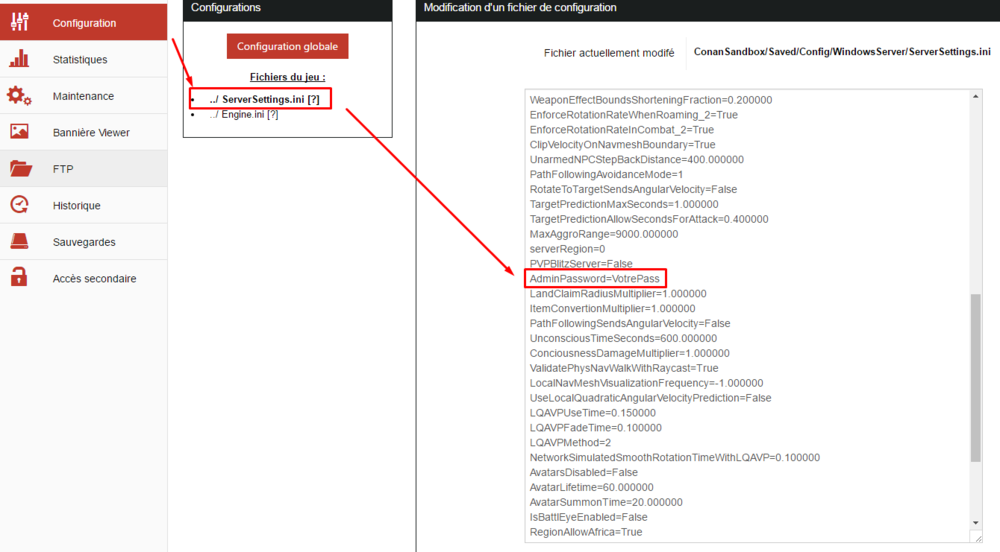Open the ServerSettings.ini file link

click(263, 99)
